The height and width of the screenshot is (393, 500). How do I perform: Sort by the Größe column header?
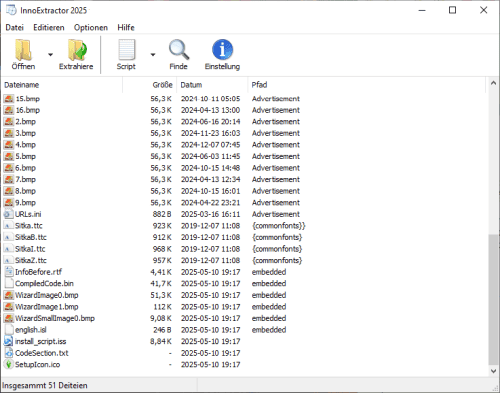[150, 85]
